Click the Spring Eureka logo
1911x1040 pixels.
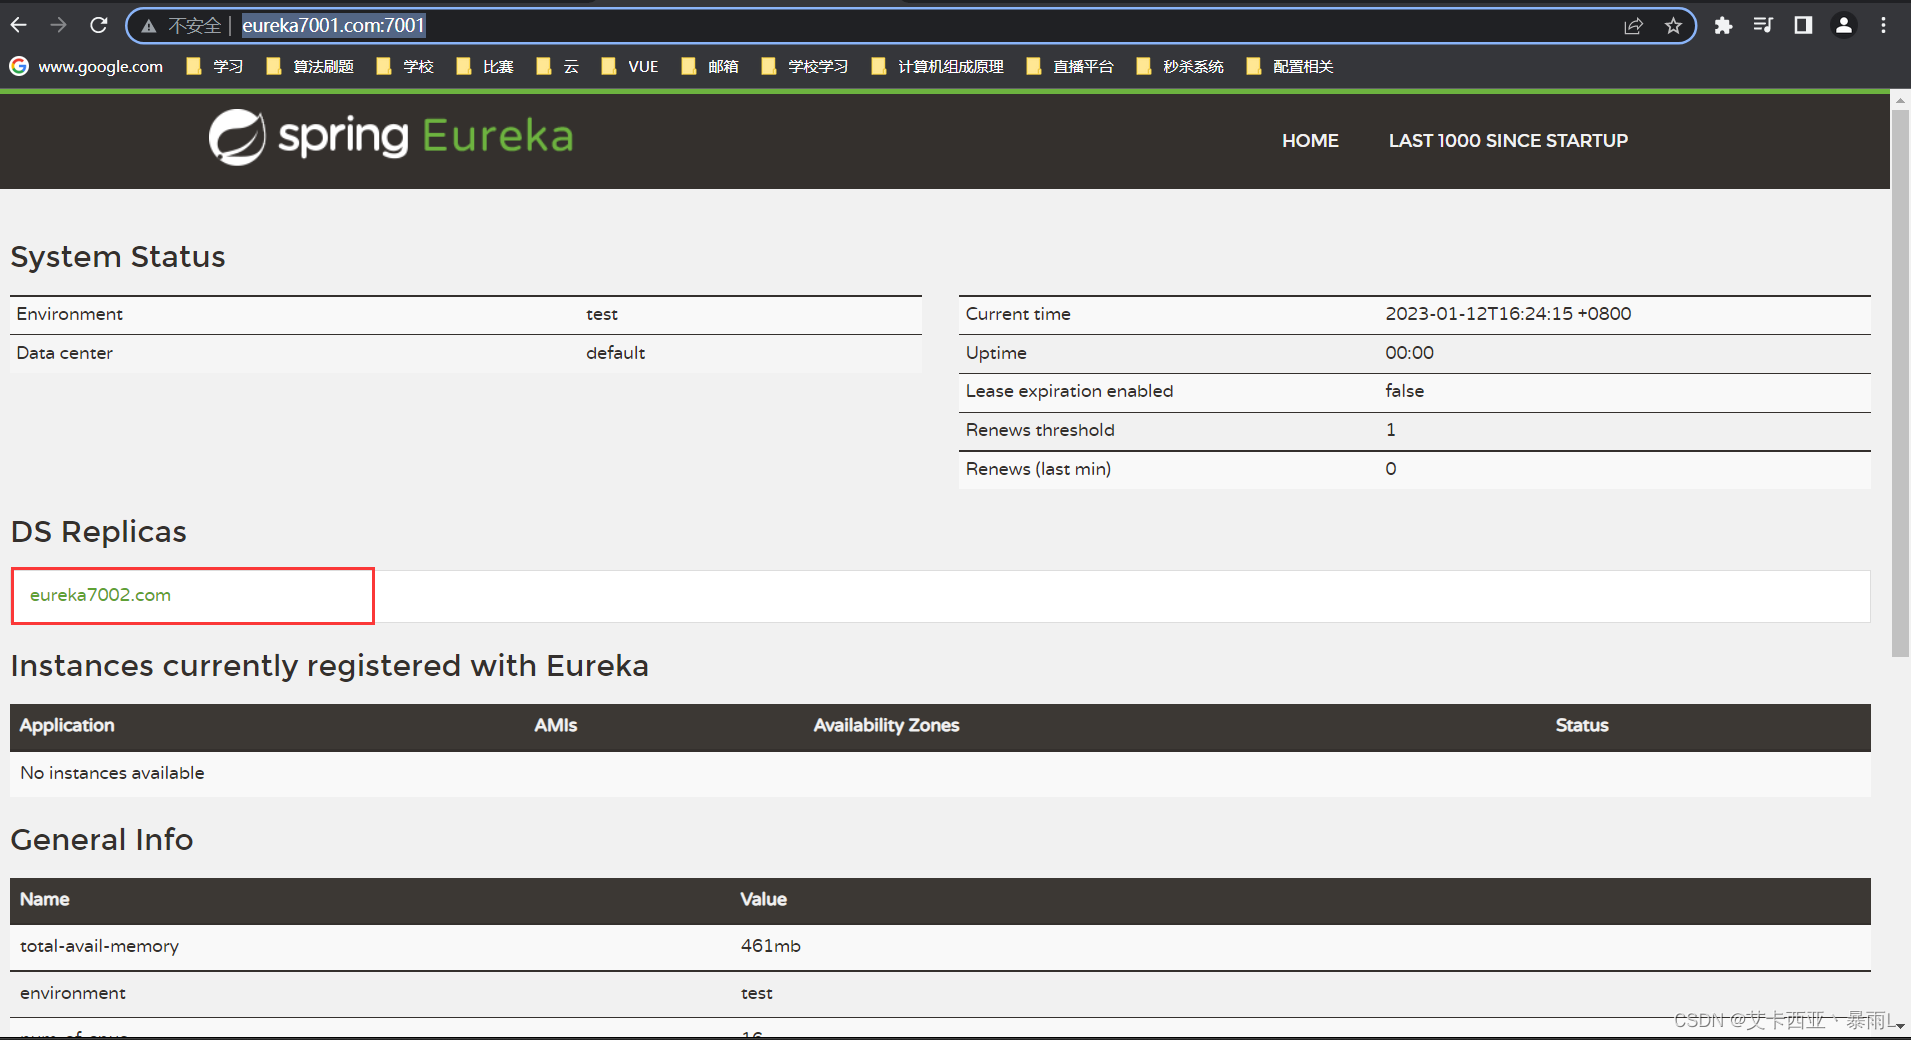pyautogui.click(x=391, y=137)
